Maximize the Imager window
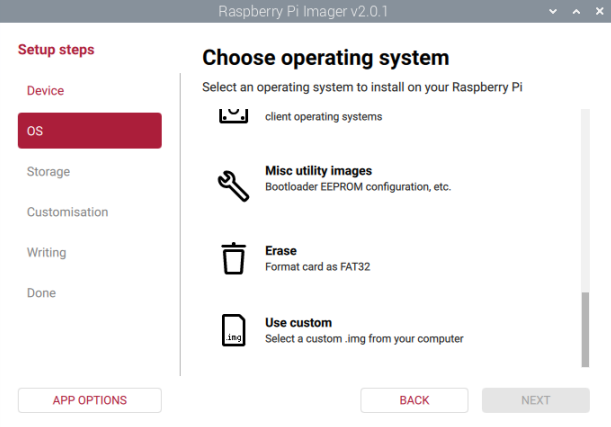The image size is (611, 427). [x=575, y=11]
